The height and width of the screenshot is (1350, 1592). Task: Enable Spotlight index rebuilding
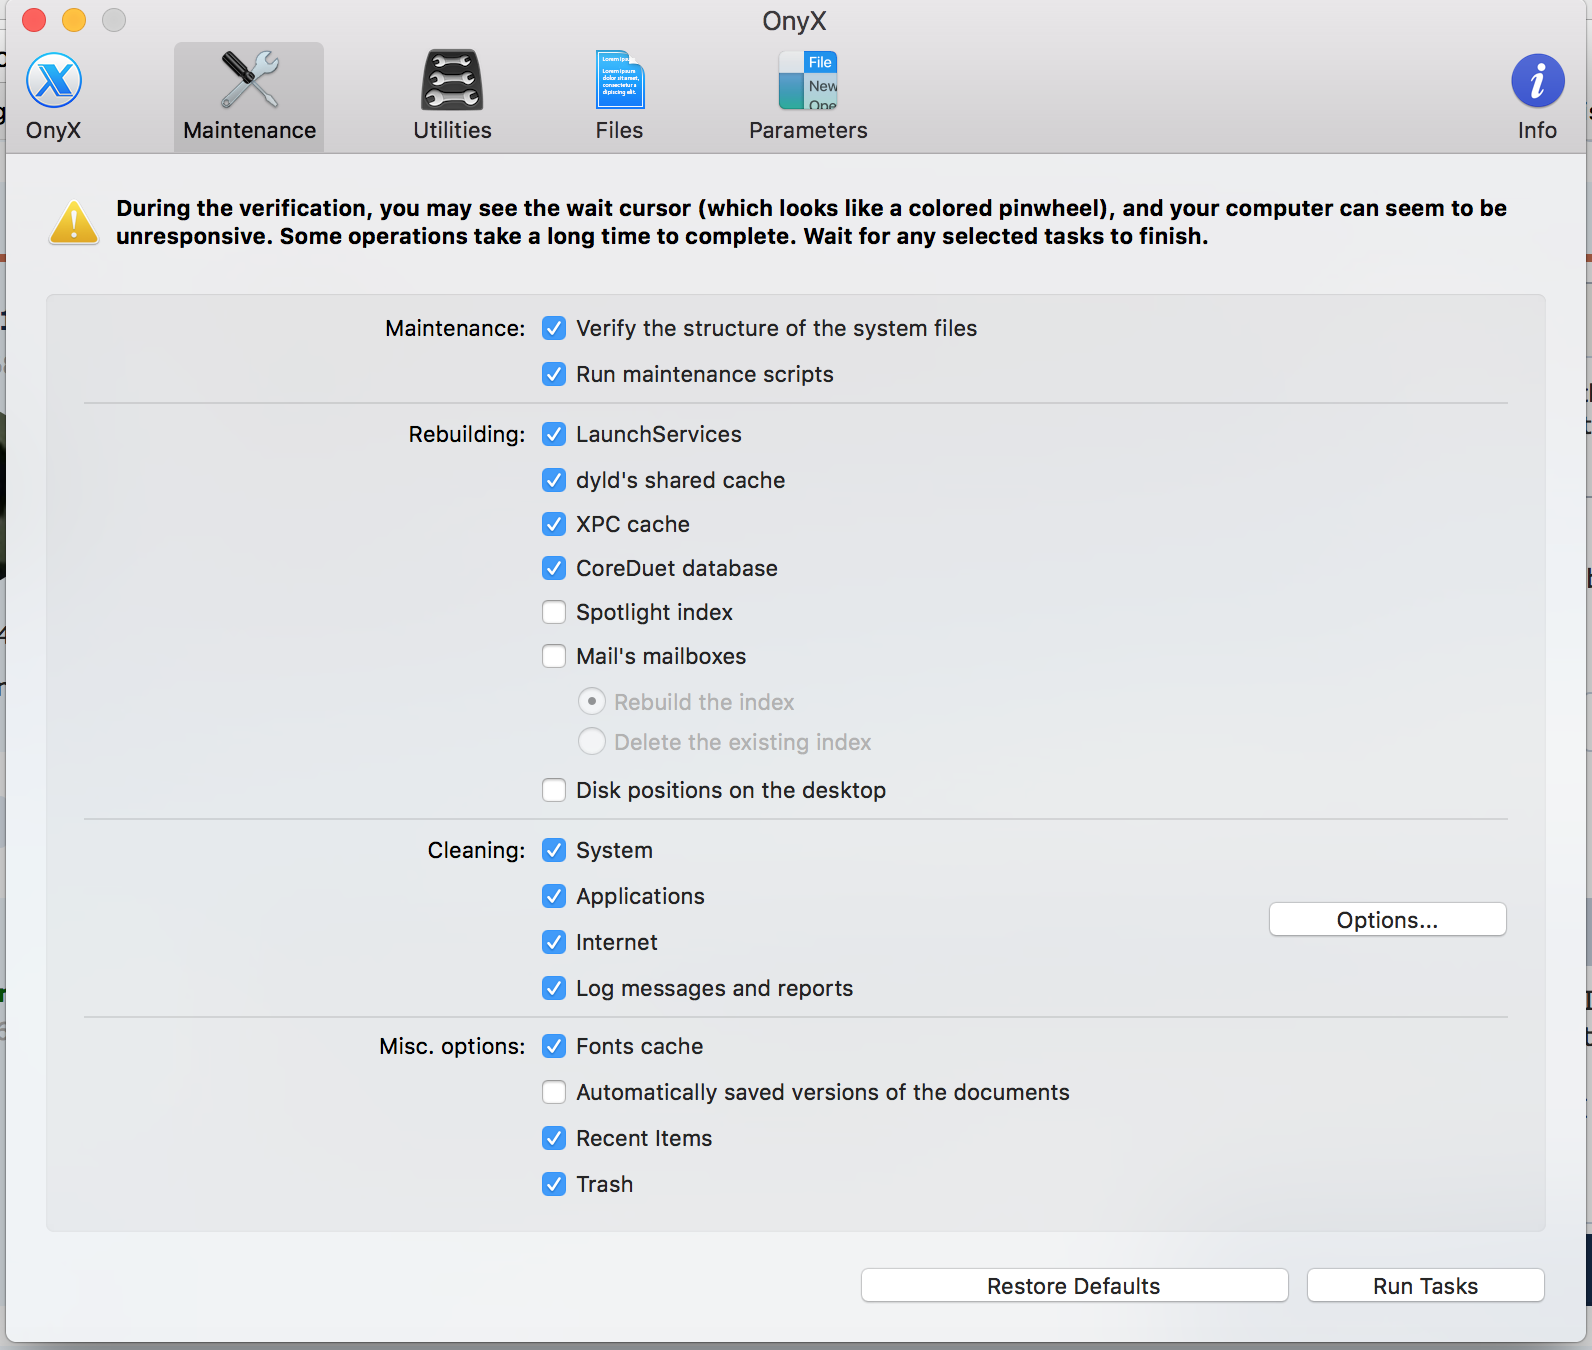[x=554, y=612]
